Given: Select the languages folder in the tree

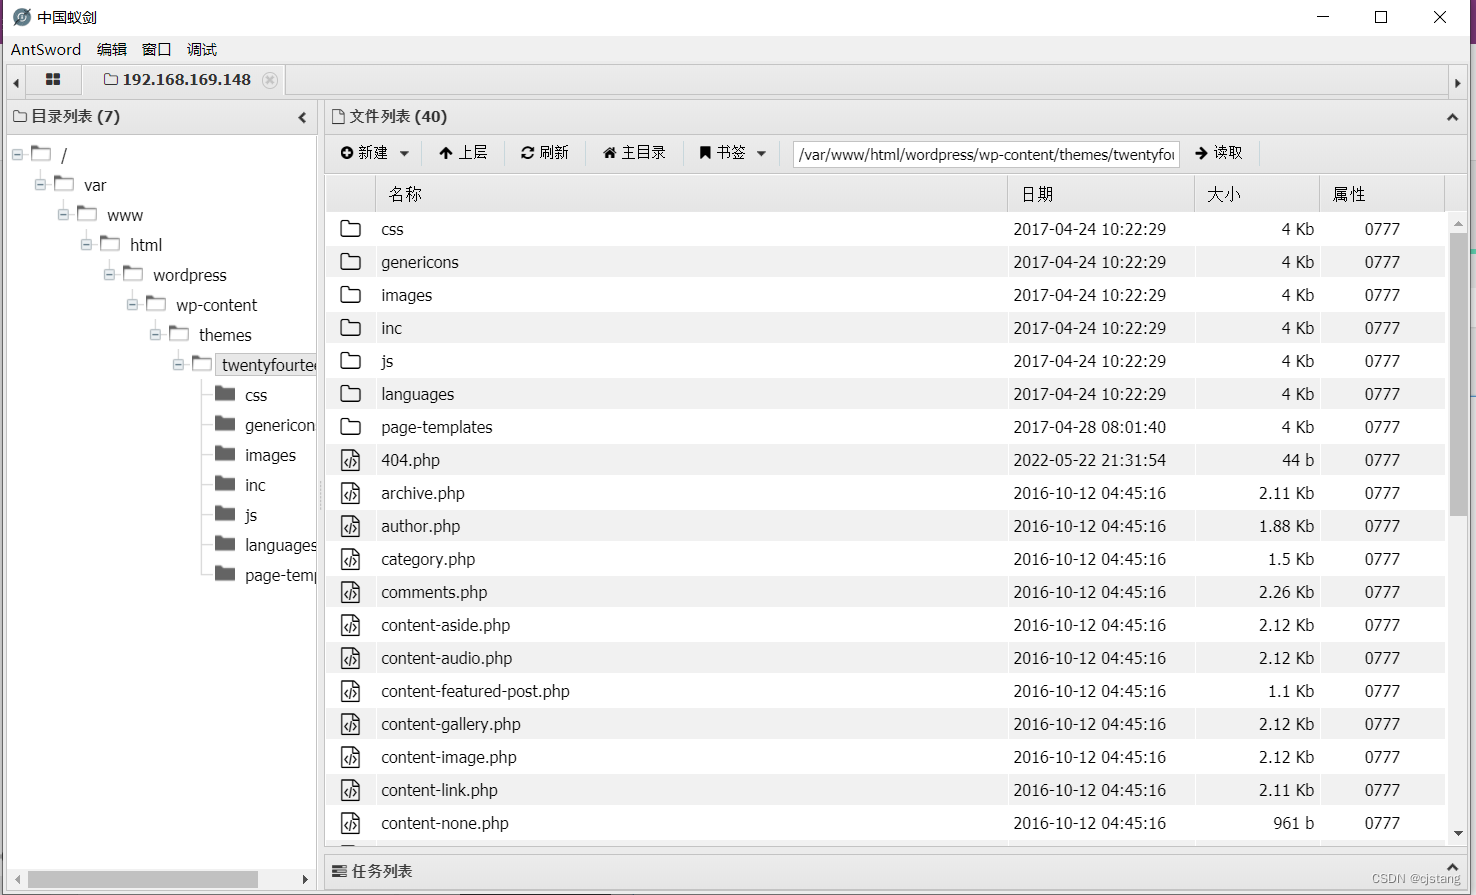Looking at the screenshot, I should click(280, 545).
